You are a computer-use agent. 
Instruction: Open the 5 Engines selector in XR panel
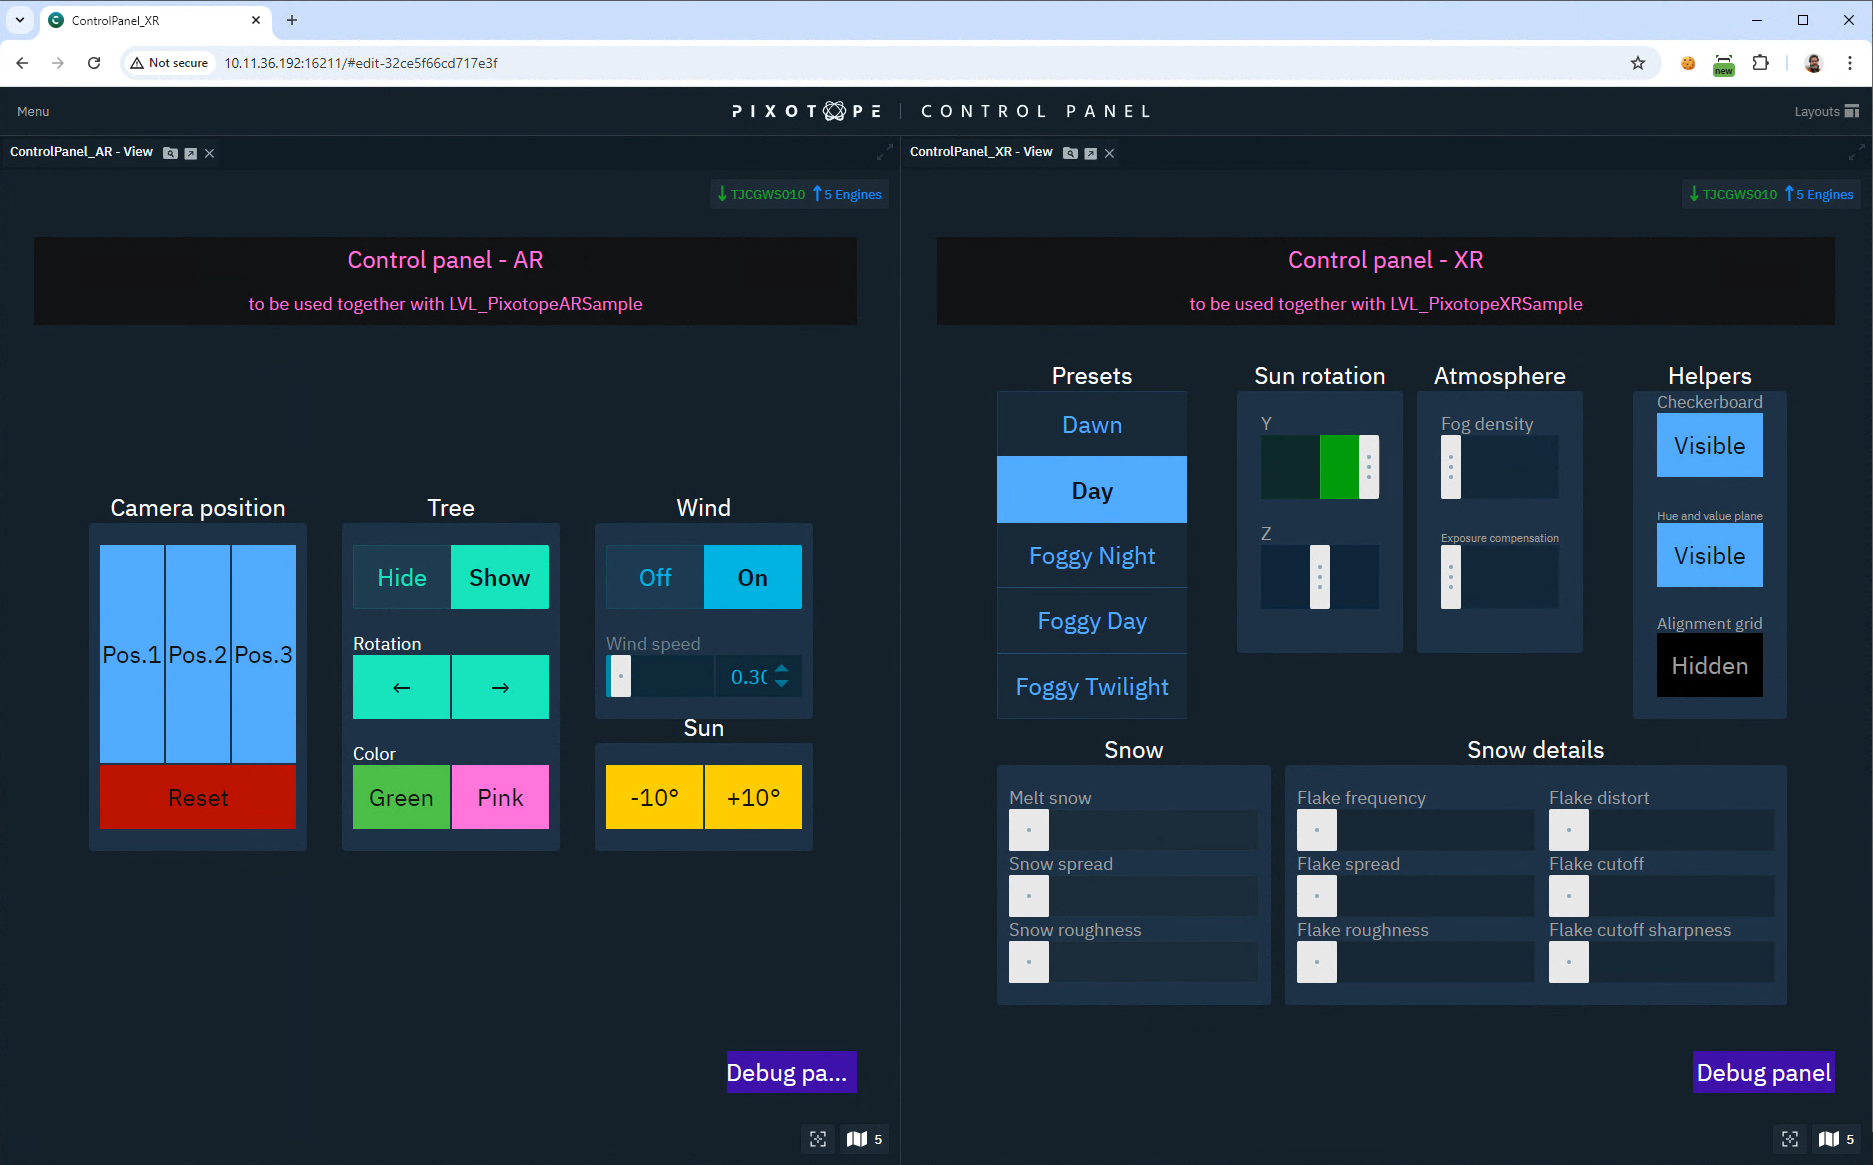tap(1823, 194)
